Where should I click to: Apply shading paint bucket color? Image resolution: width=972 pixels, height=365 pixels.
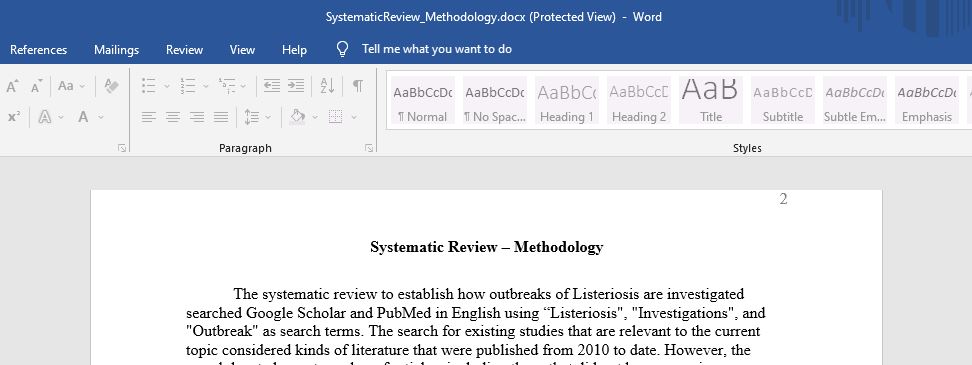[298, 117]
